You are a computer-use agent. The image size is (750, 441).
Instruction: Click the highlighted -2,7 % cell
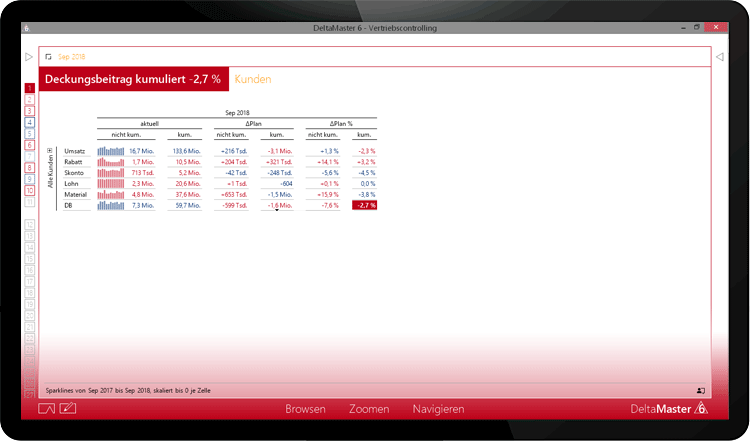click(364, 206)
